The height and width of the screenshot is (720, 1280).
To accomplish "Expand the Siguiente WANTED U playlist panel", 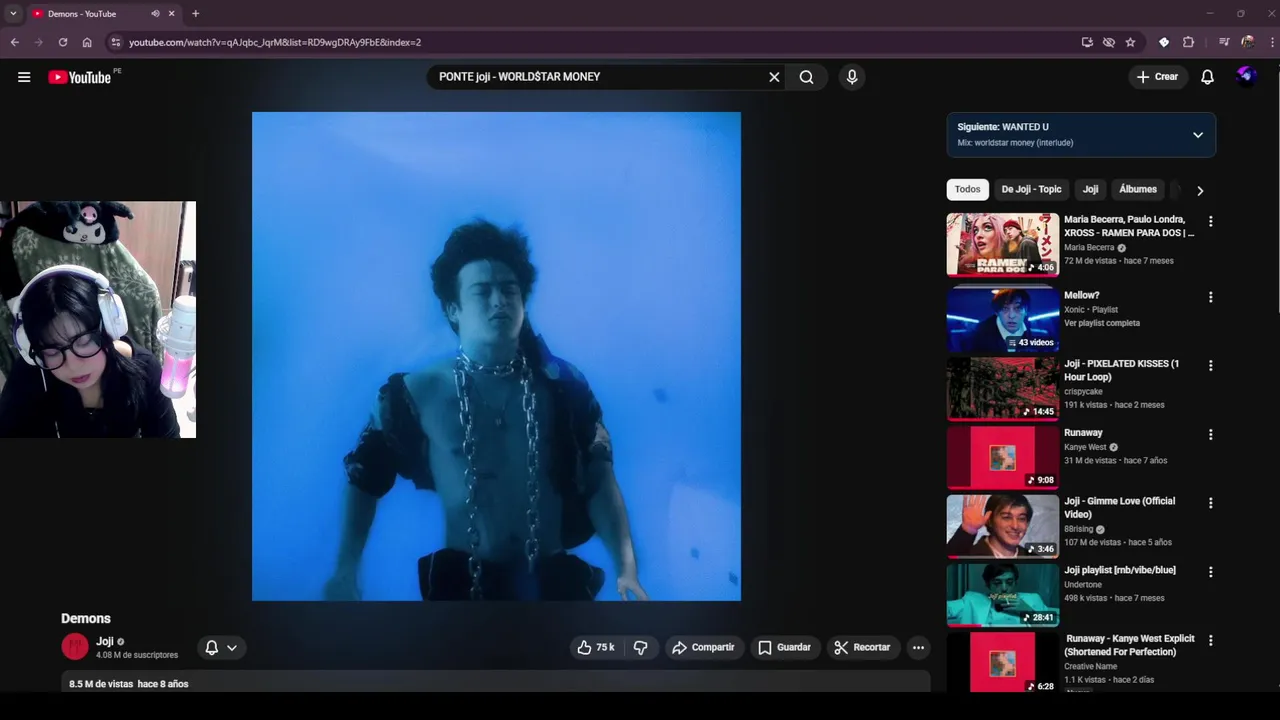I will (x=1197, y=135).
